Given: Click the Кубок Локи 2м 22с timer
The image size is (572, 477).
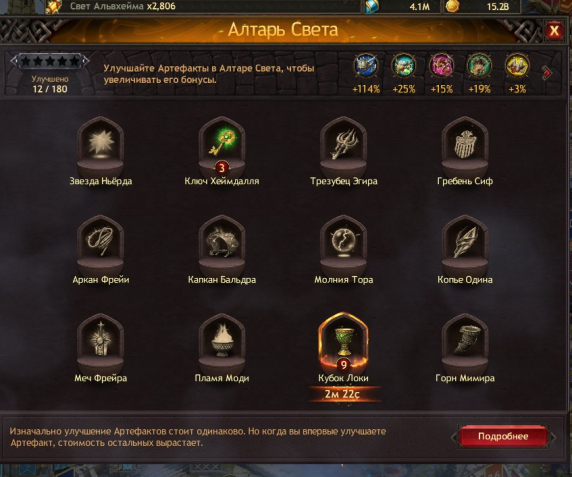Looking at the screenshot, I should [343, 394].
